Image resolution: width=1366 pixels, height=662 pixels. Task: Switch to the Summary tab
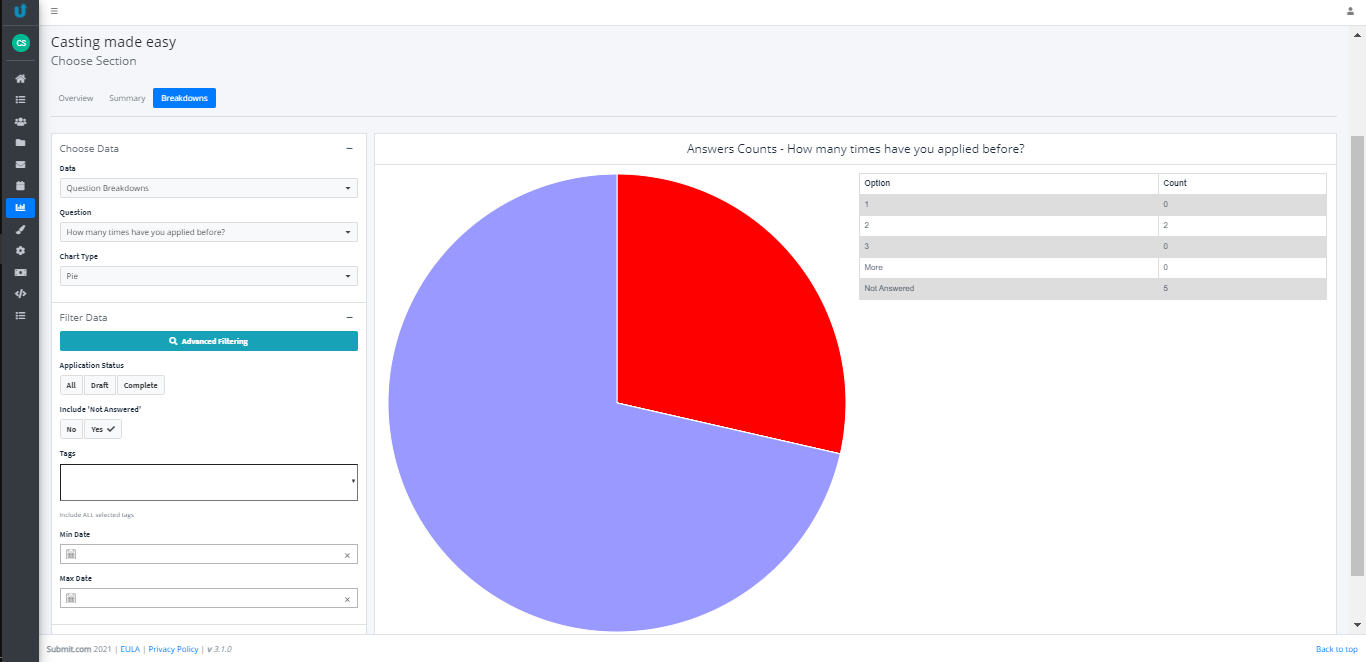(x=127, y=98)
